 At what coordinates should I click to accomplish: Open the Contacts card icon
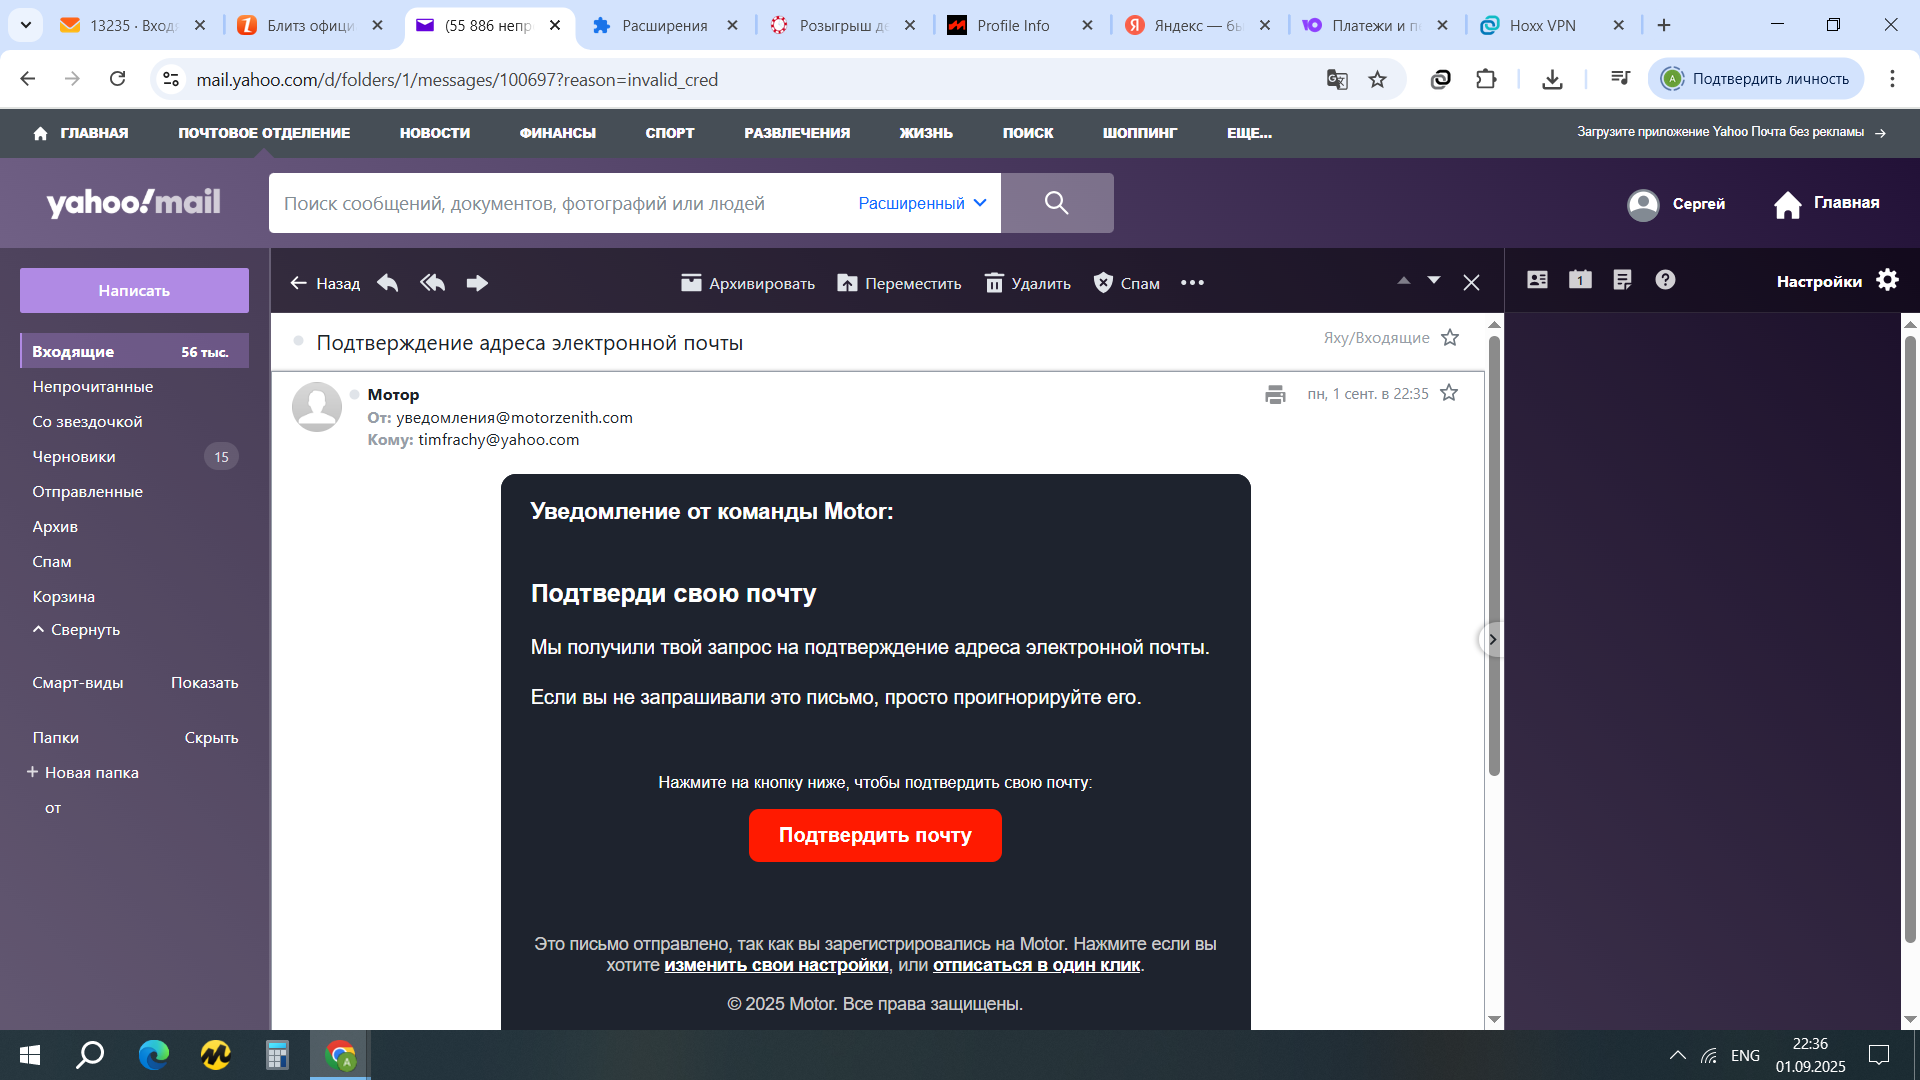tap(1537, 280)
